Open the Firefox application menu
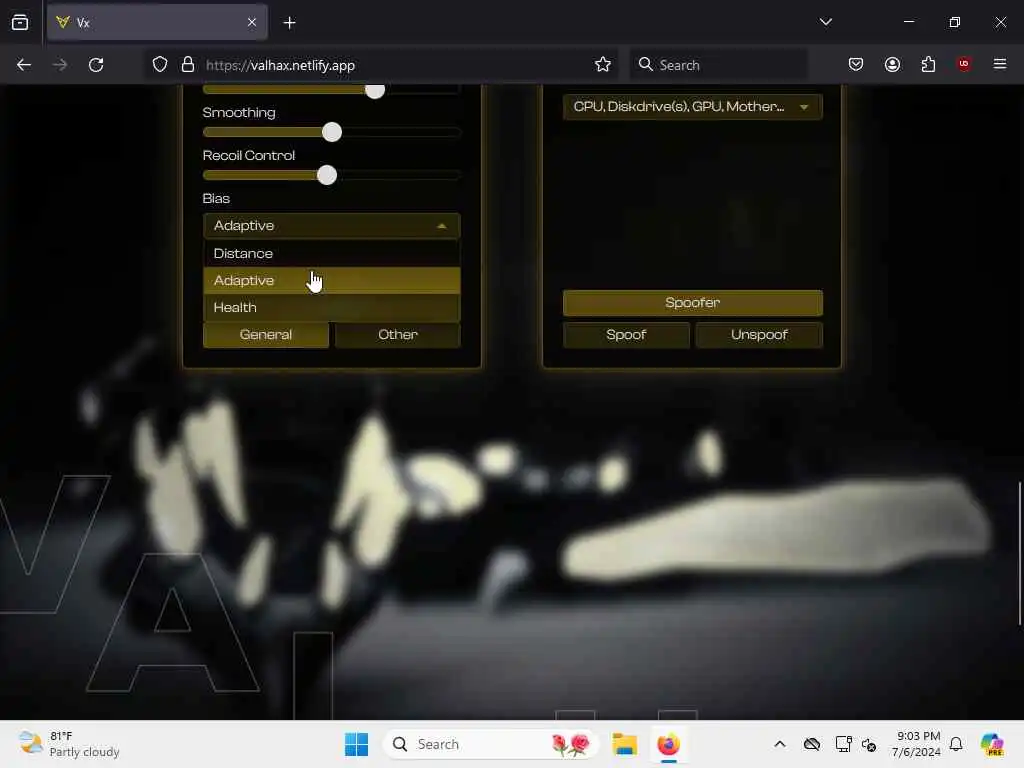The width and height of the screenshot is (1024, 768). click(x=1000, y=64)
